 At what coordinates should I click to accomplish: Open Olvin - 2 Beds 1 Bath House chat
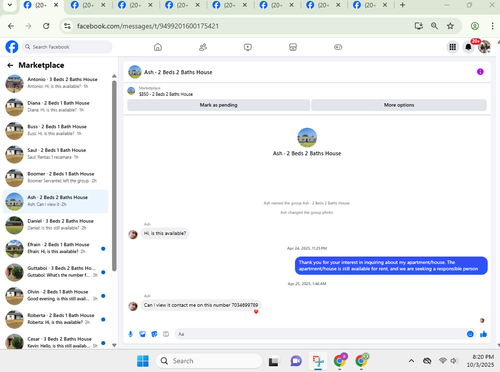coord(56,296)
